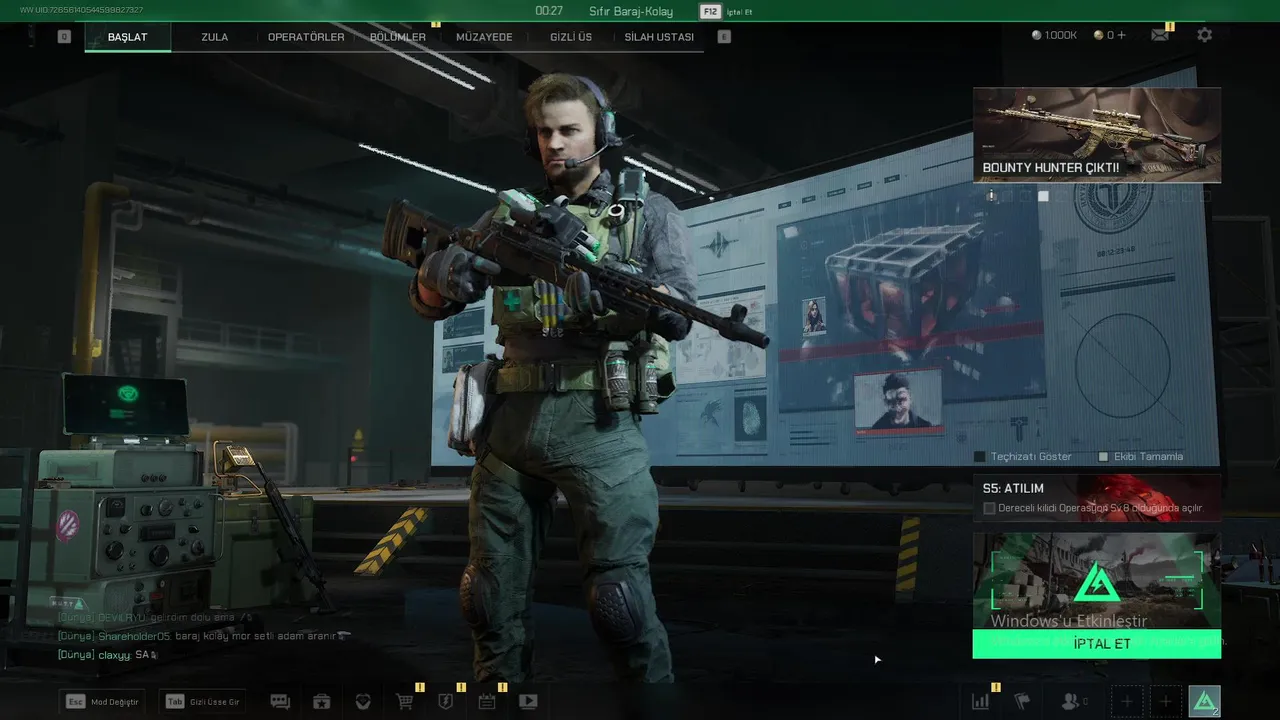Toggle Ekibi Tamamla checkbox
1280x720 pixels.
1103,457
